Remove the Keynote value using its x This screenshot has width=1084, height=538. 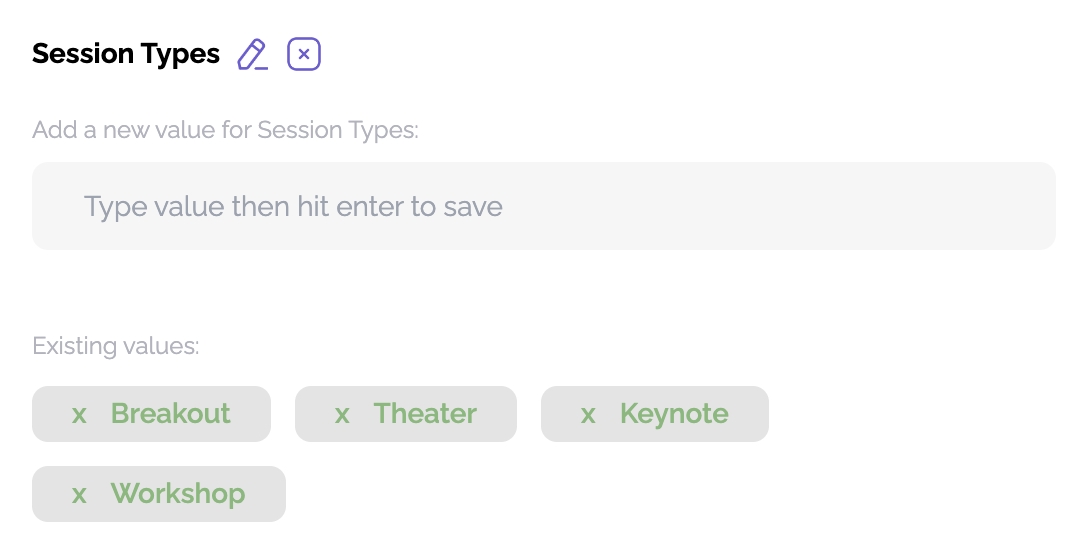[x=588, y=414]
